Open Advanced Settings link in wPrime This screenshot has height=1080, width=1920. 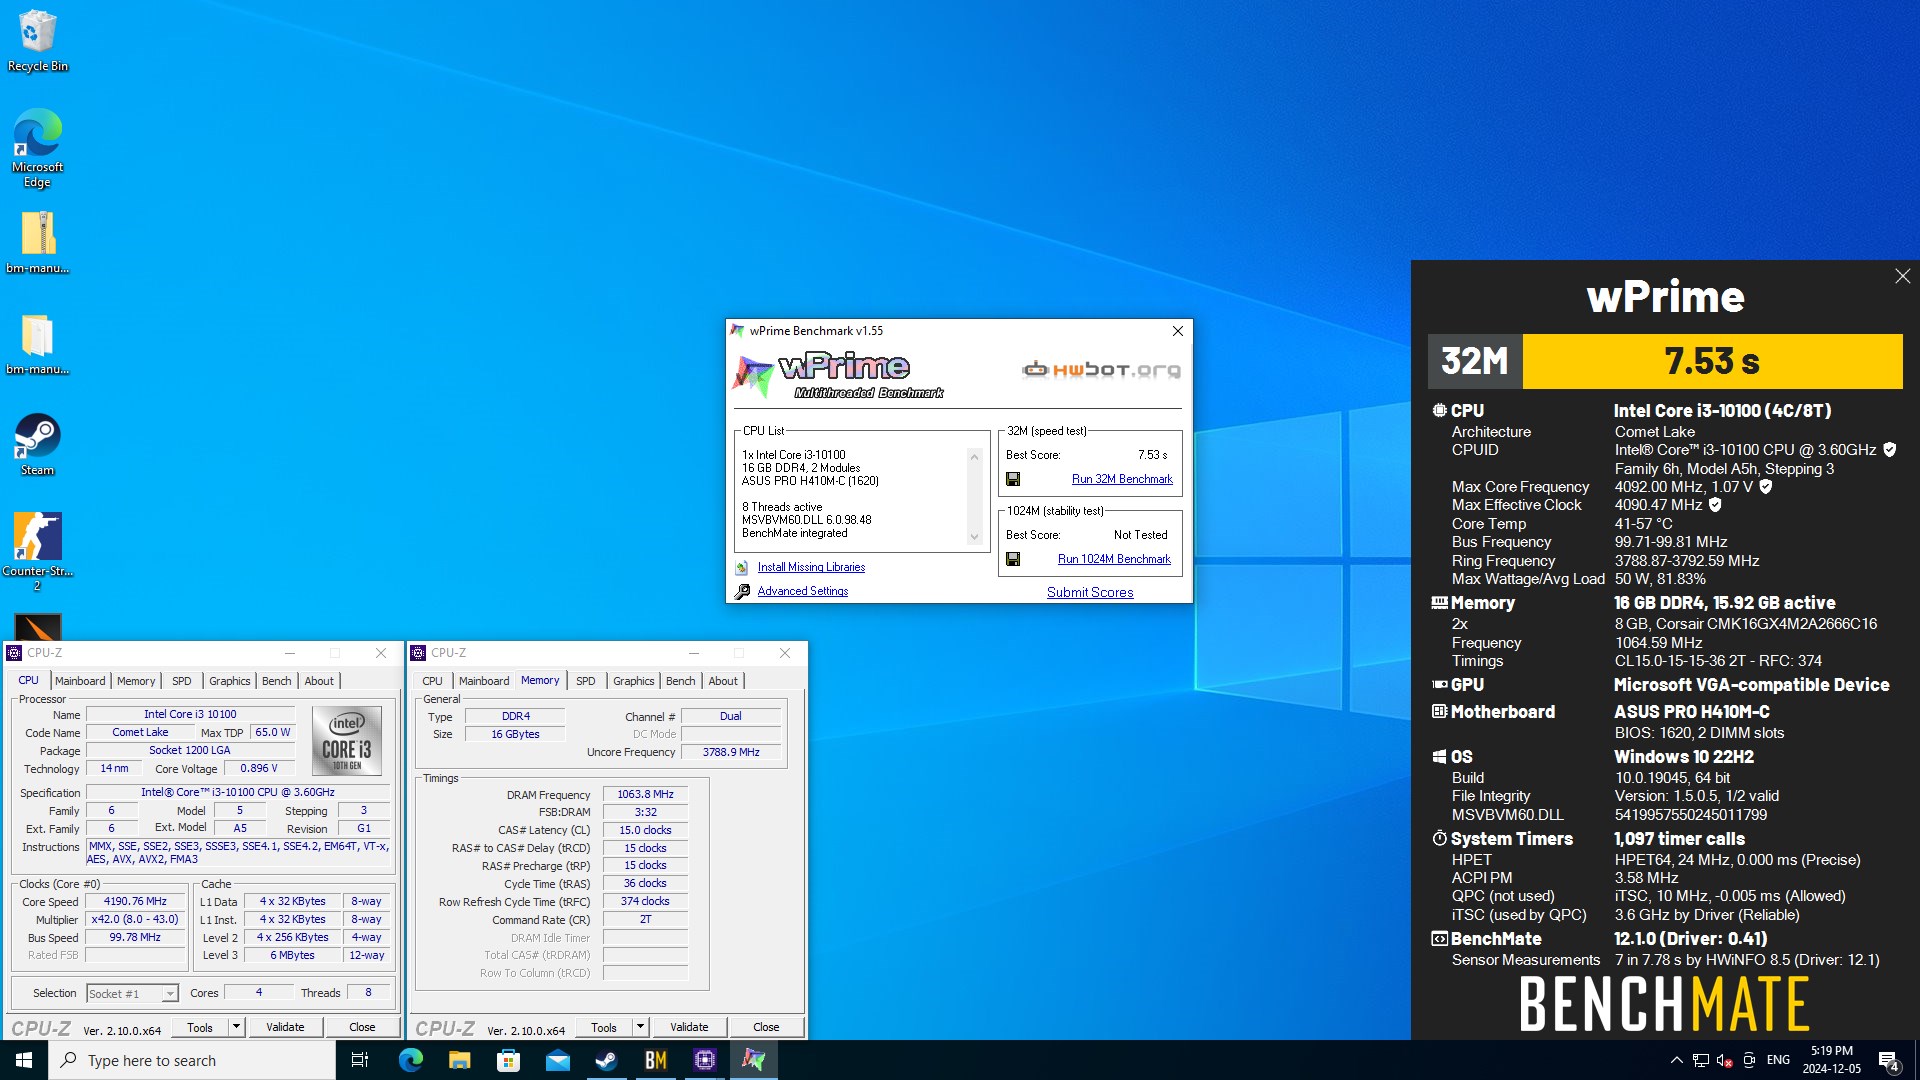[x=802, y=592]
